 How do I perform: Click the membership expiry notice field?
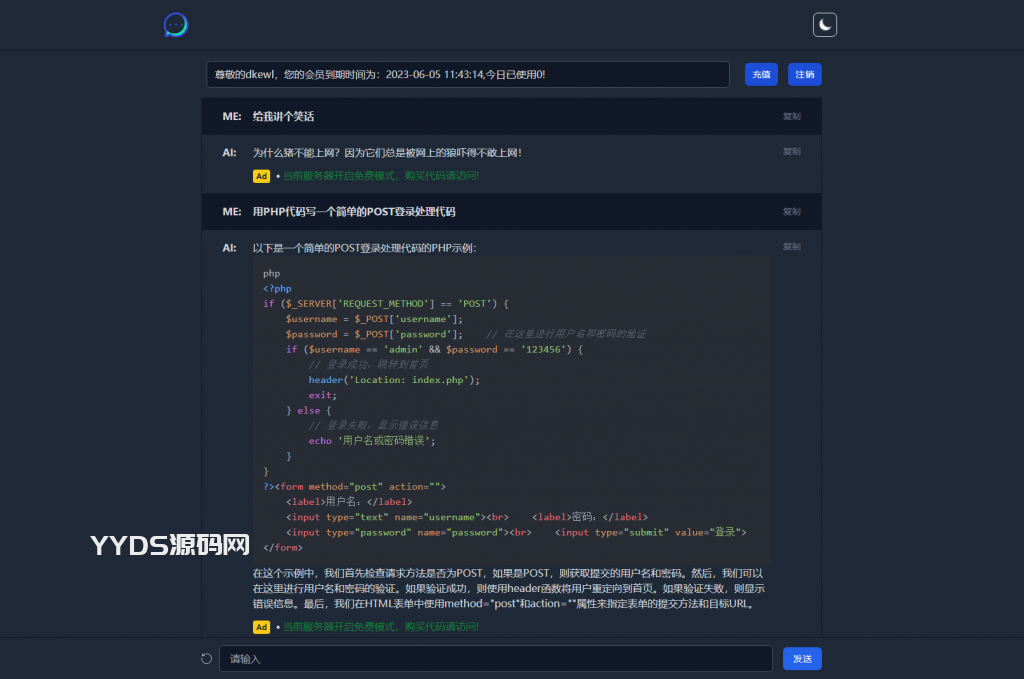(x=467, y=74)
